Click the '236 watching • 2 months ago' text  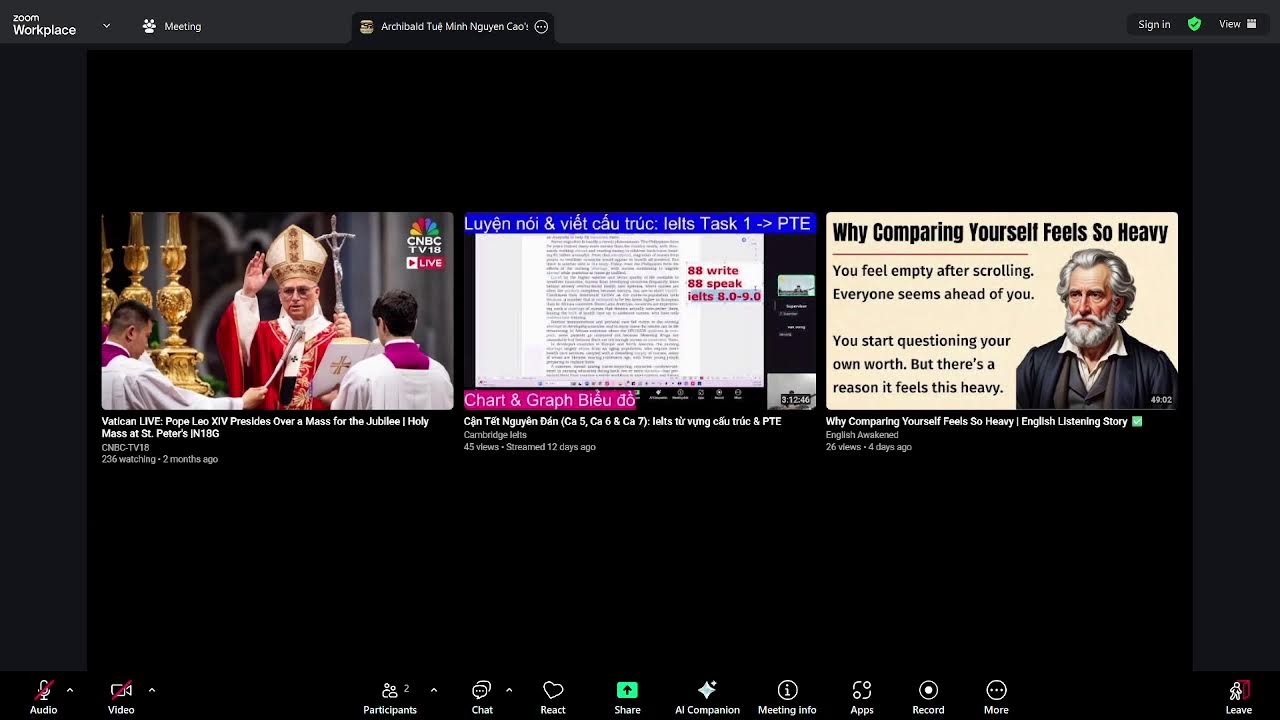159,459
